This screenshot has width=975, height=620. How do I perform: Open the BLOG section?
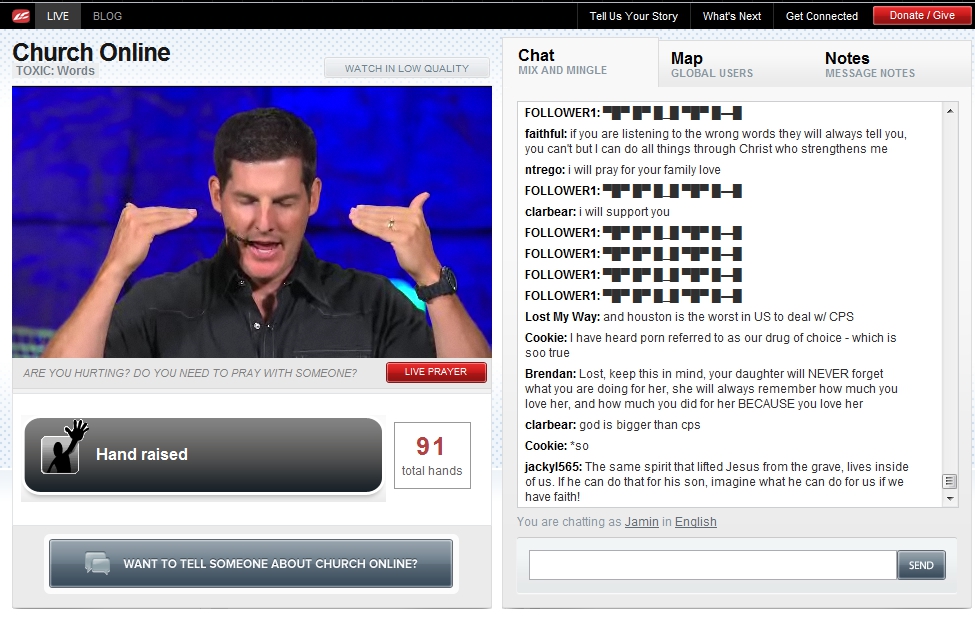pyautogui.click(x=107, y=16)
